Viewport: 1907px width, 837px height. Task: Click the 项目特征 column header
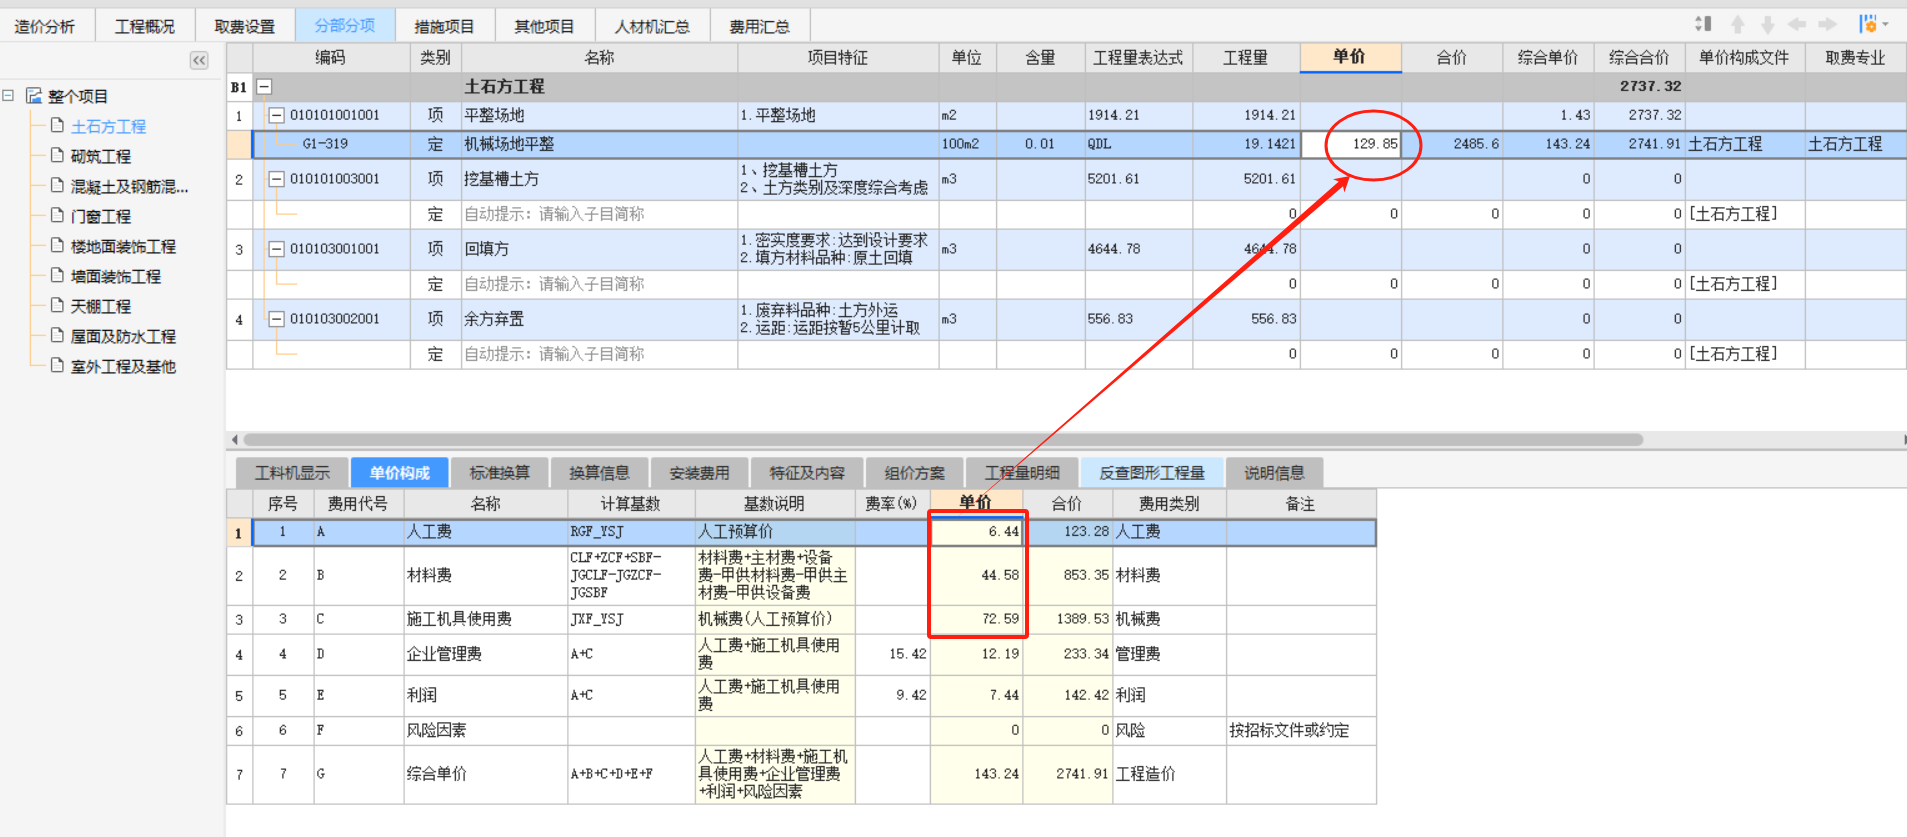[838, 58]
